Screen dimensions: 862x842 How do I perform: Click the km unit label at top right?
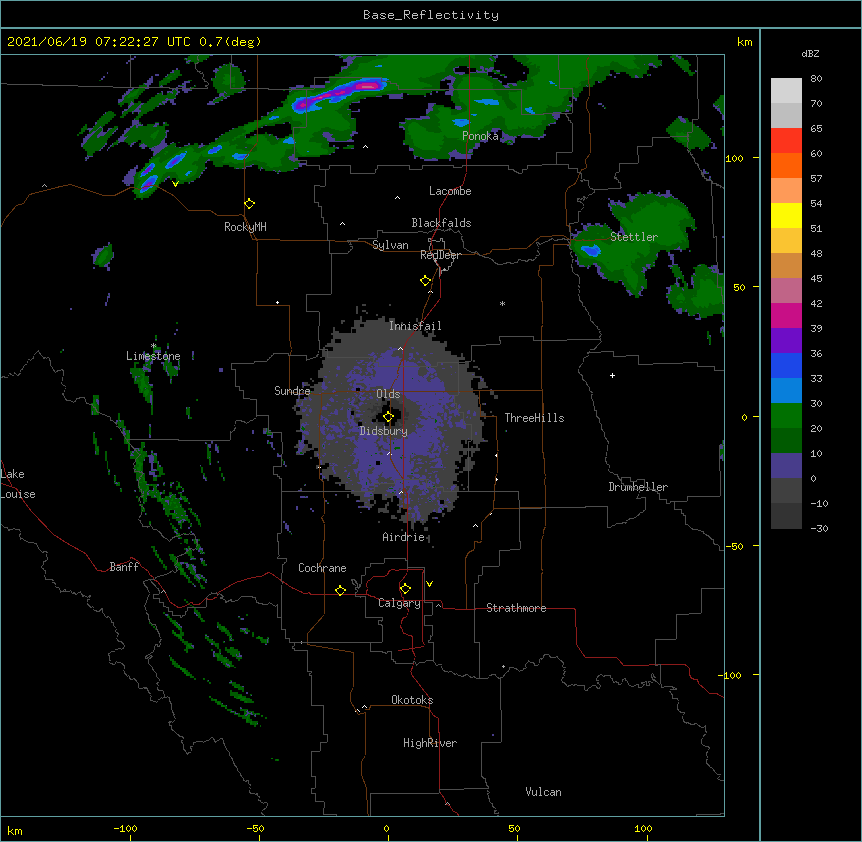coord(744,42)
